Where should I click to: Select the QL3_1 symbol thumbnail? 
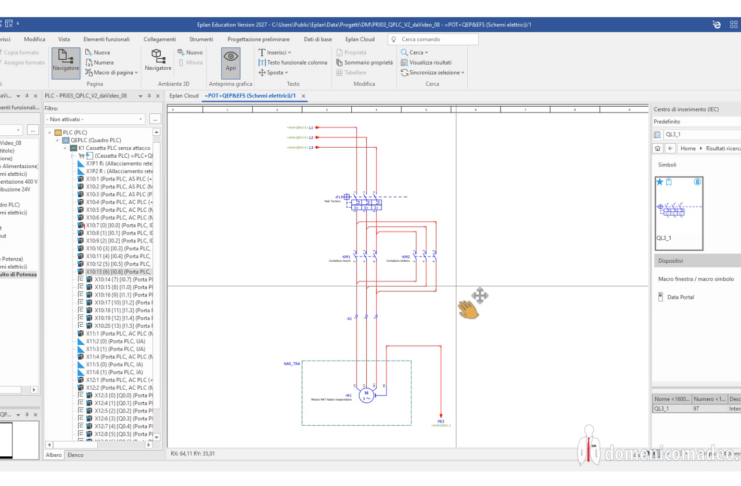click(679, 213)
